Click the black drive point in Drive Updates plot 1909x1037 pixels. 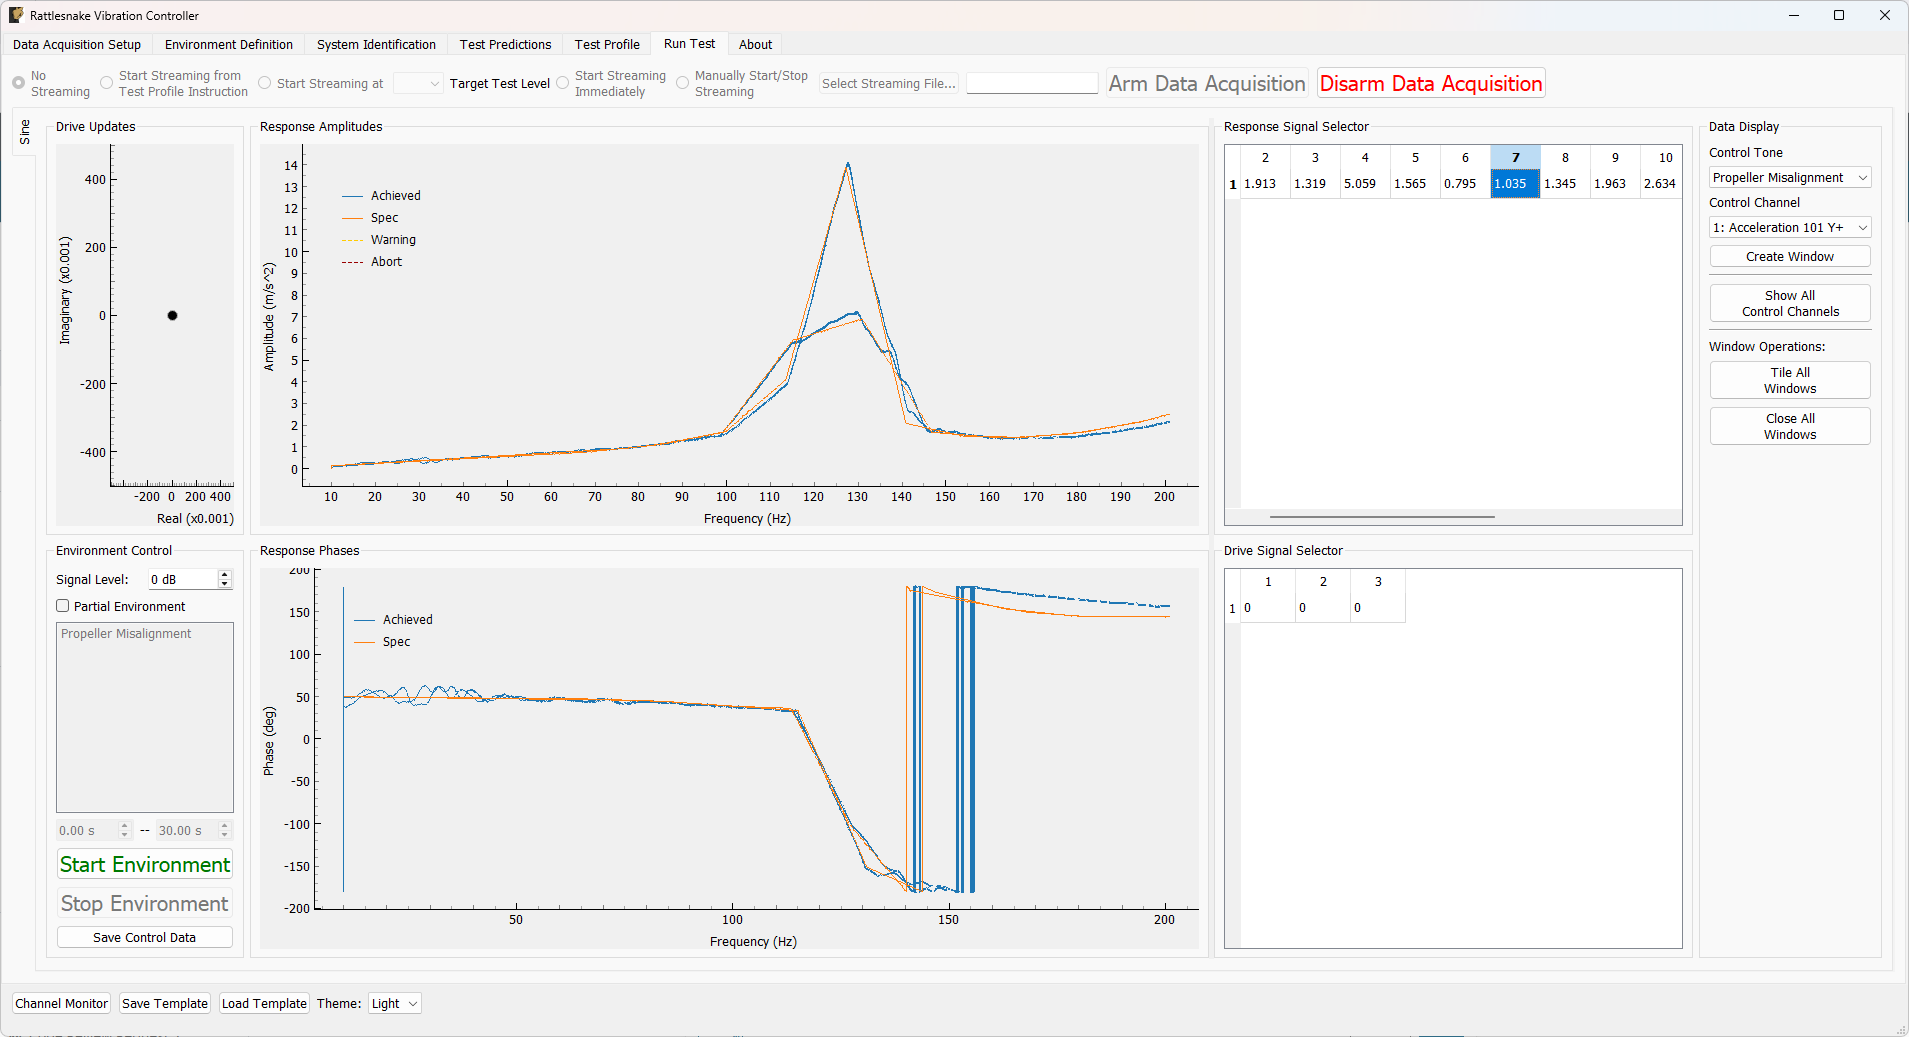tap(172, 316)
